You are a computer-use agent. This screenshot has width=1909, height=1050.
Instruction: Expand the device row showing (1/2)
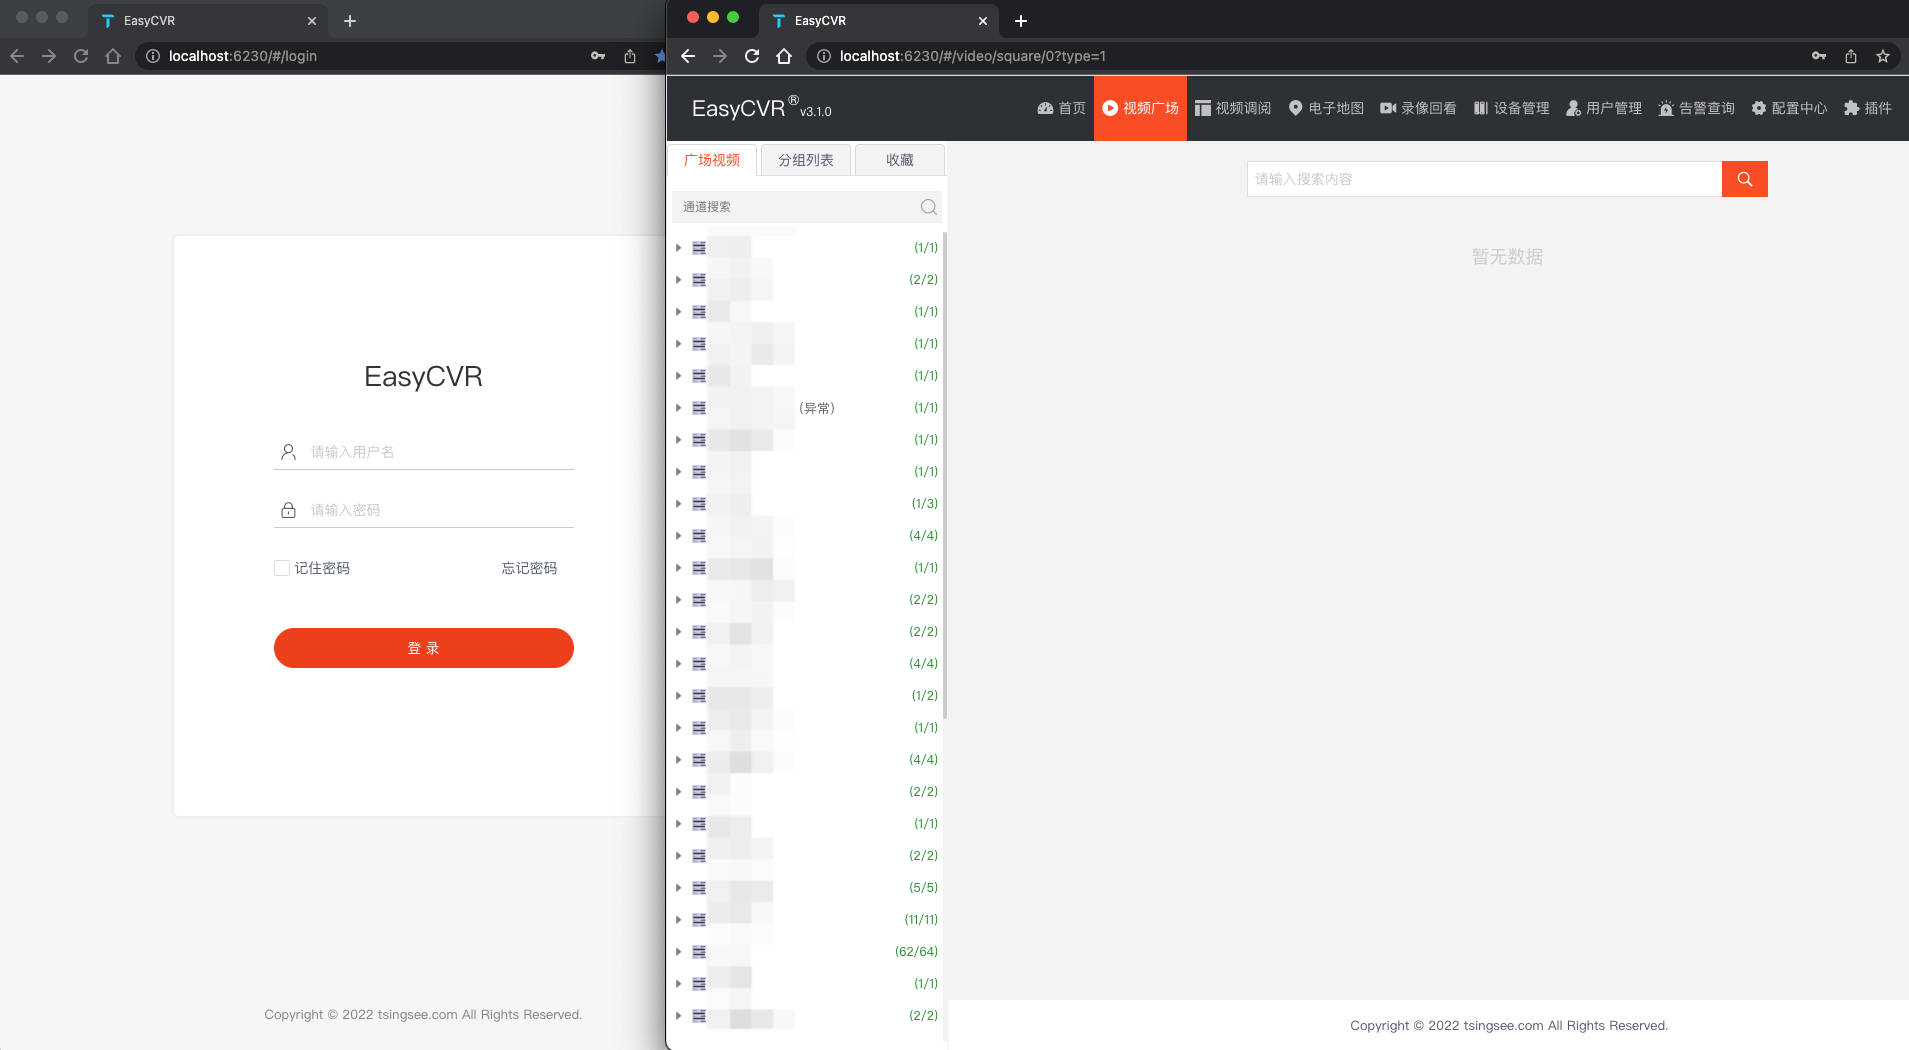678,696
